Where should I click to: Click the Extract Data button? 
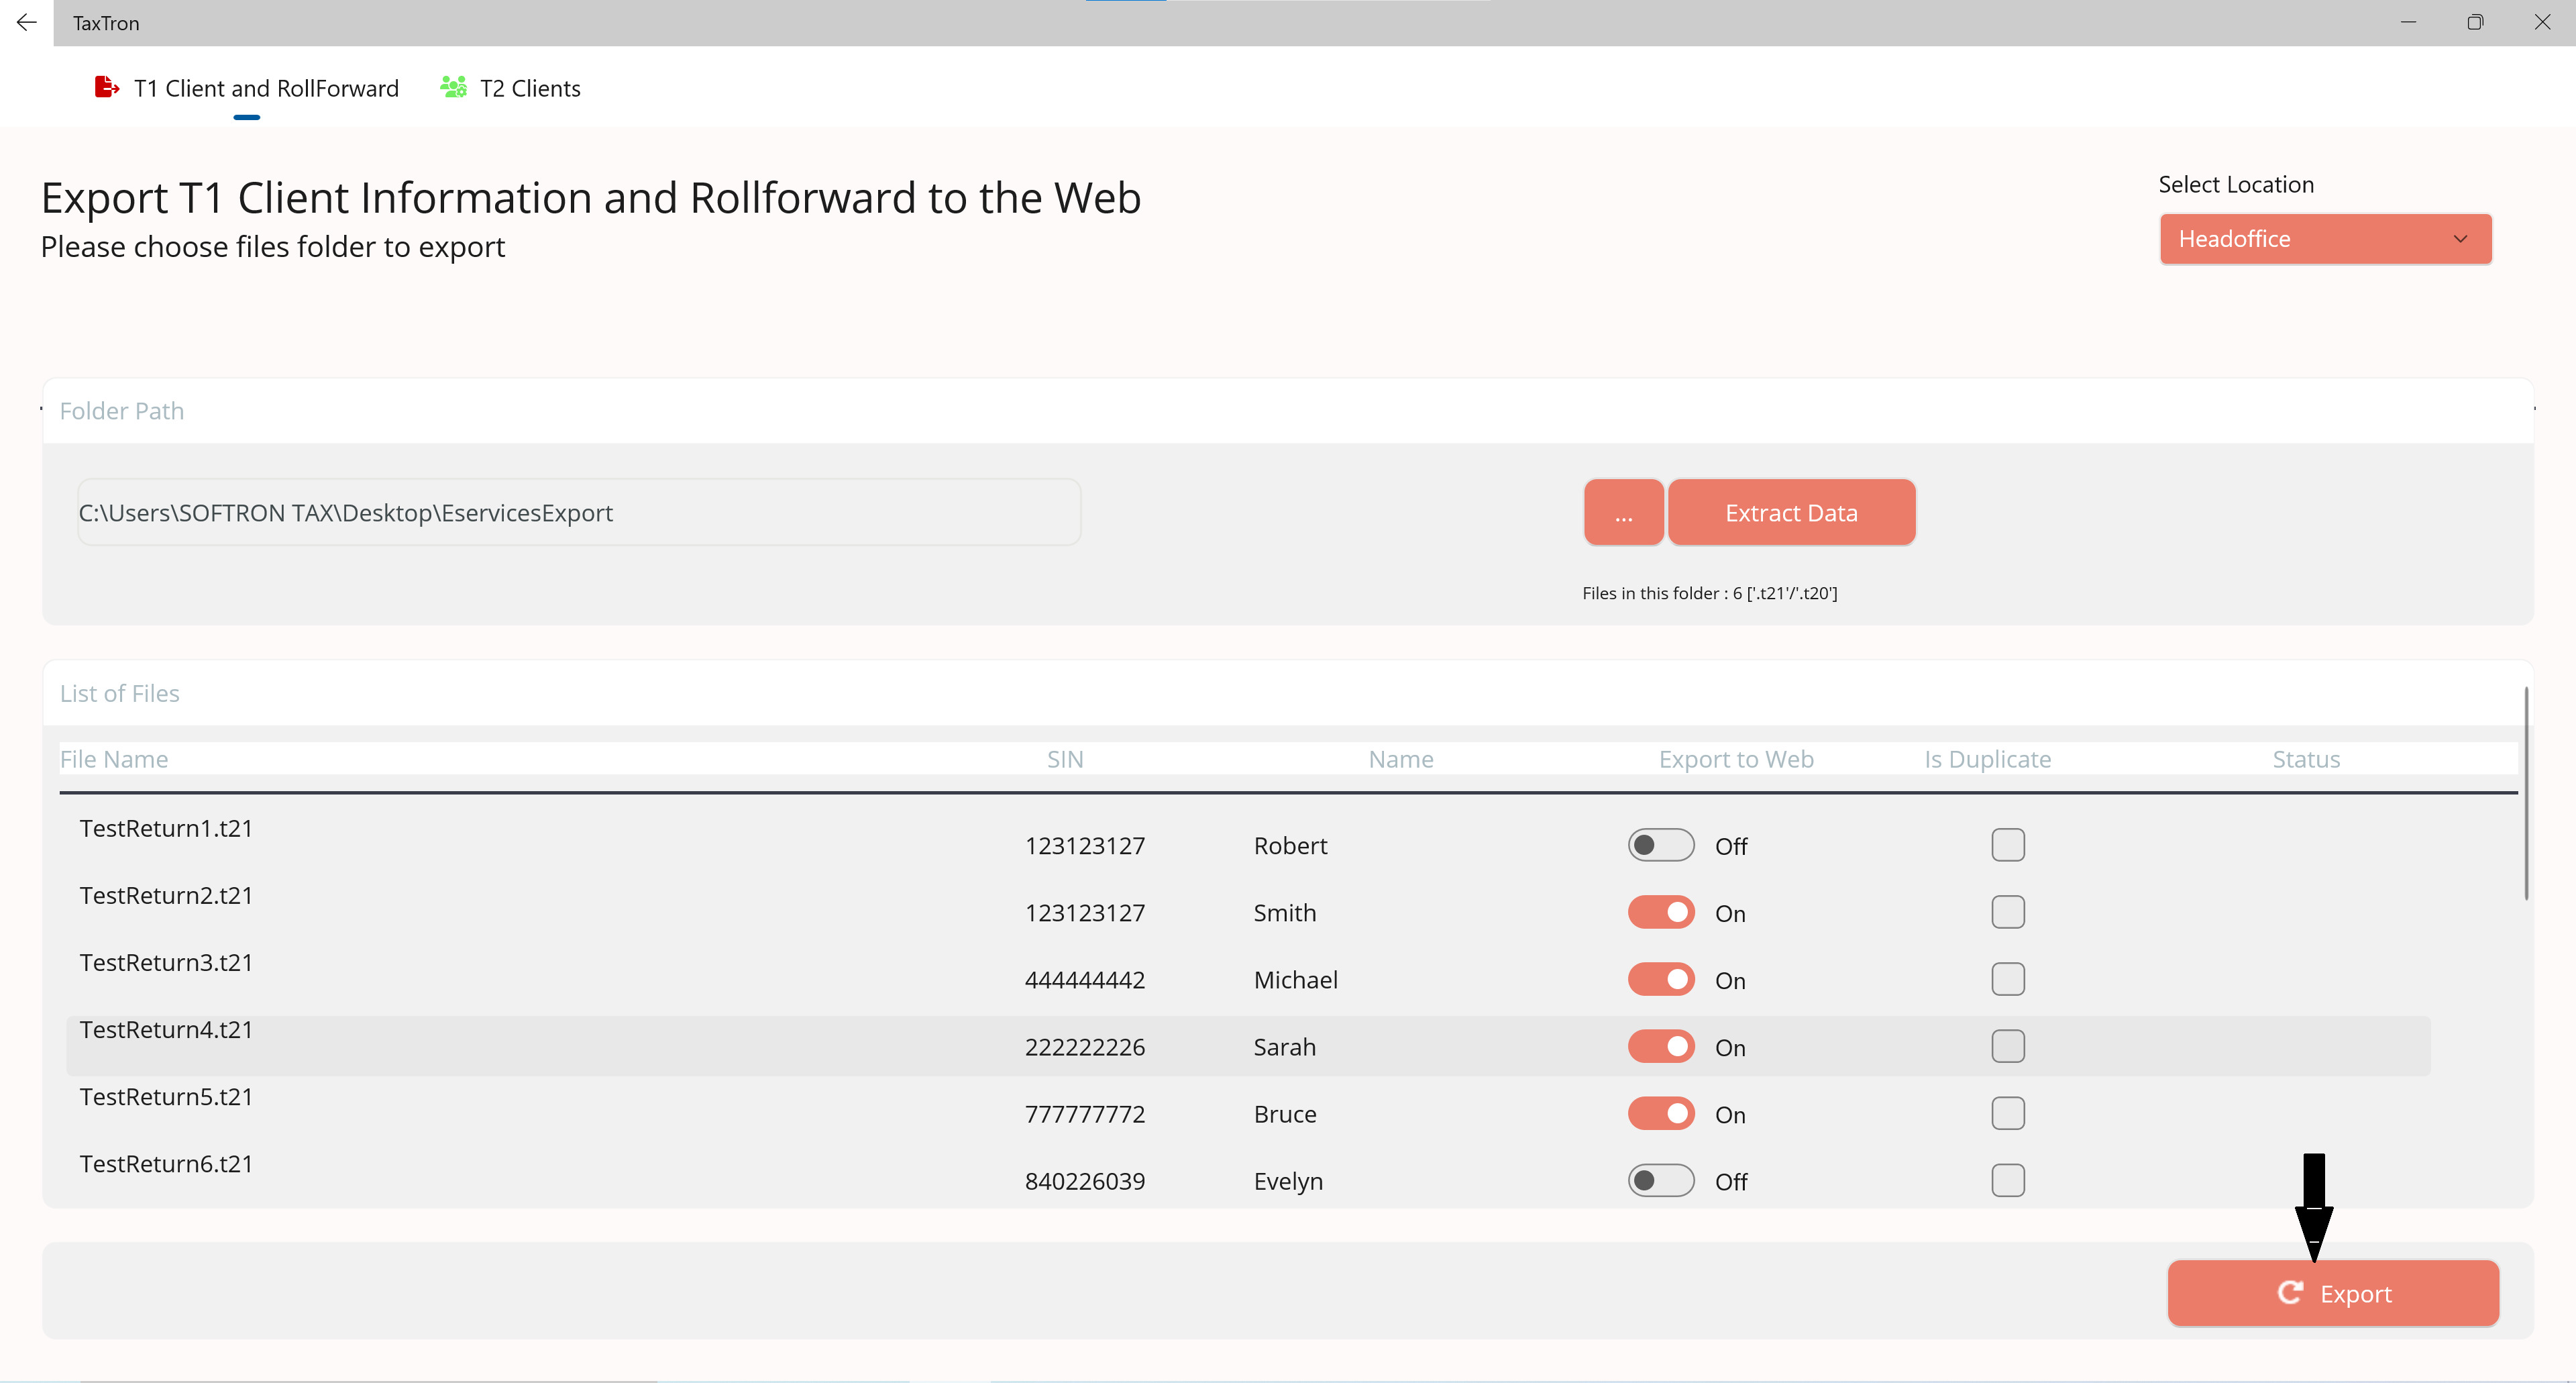click(1791, 512)
